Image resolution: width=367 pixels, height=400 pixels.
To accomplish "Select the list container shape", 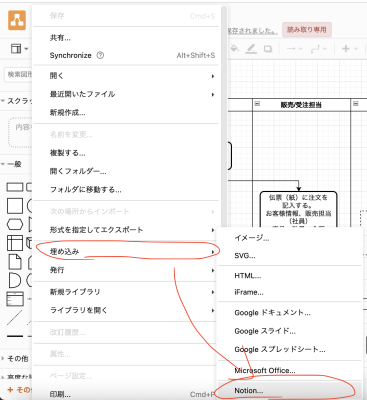I will pyautogui.click(x=15, y=299).
